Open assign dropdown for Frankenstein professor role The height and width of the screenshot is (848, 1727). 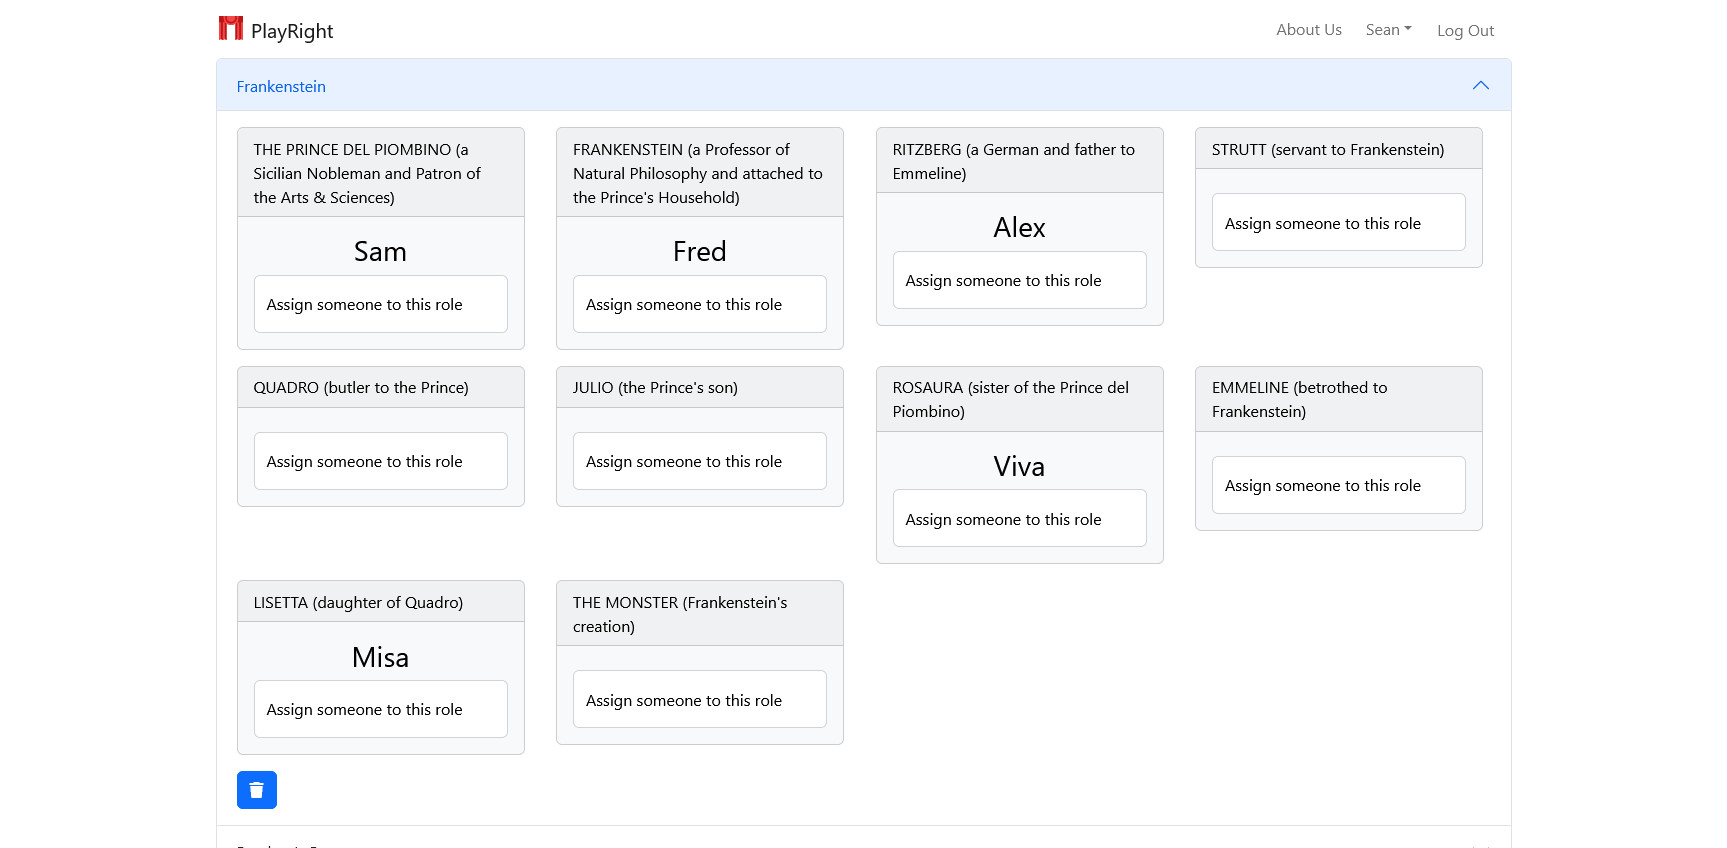[699, 304]
